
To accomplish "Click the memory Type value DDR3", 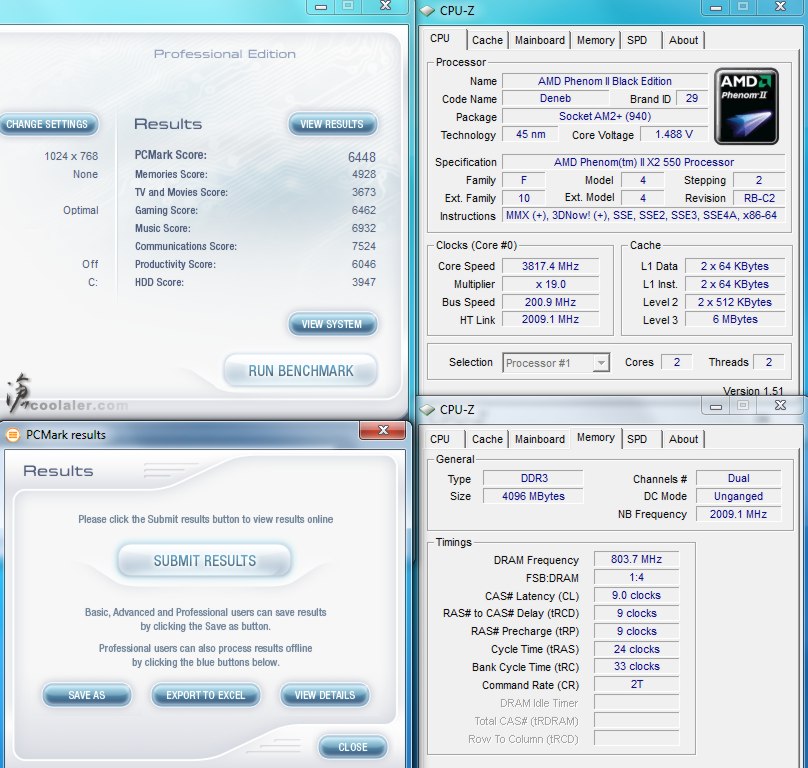I will (533, 478).
